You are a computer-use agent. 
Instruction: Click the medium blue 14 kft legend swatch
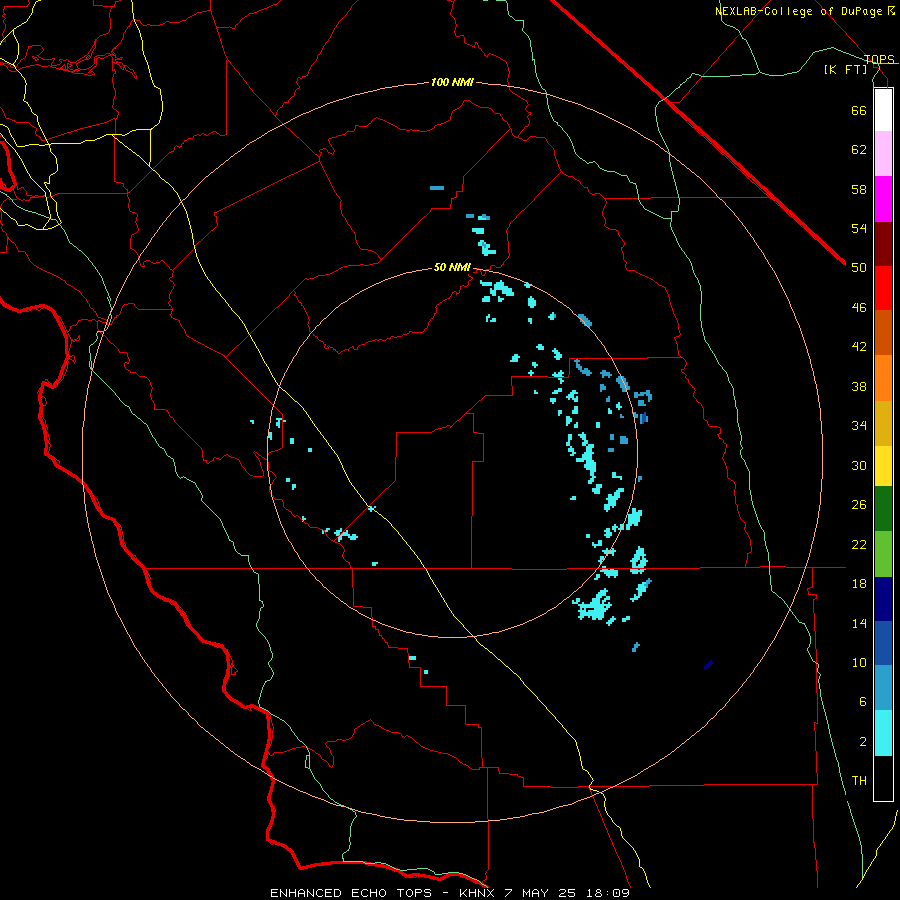click(x=883, y=643)
